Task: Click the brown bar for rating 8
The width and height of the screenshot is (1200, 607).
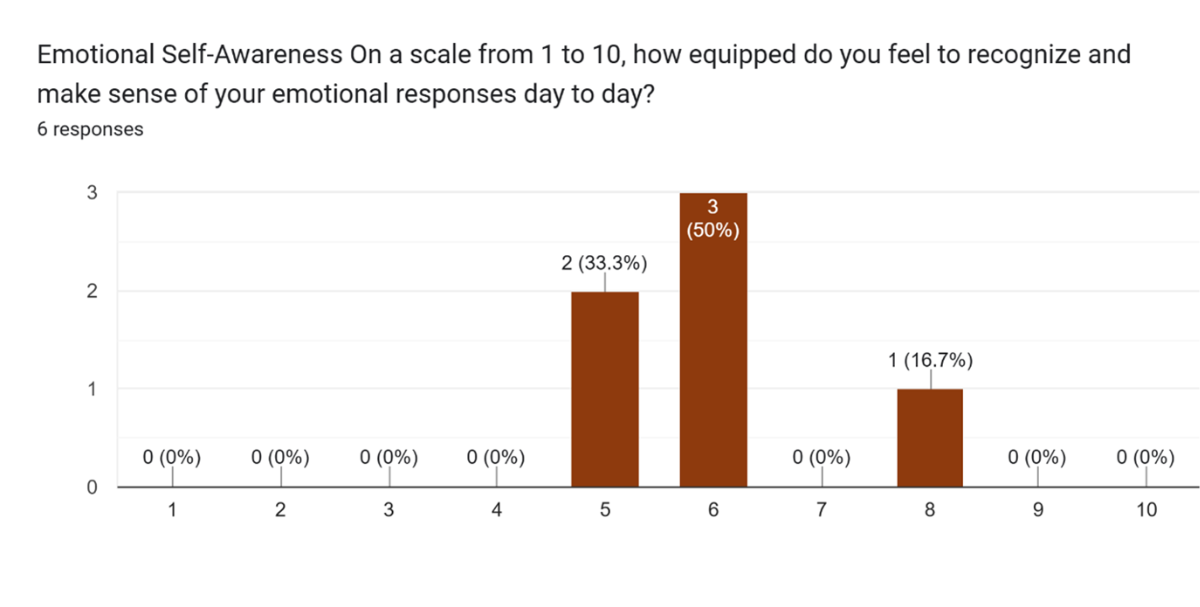Action: tap(930, 438)
